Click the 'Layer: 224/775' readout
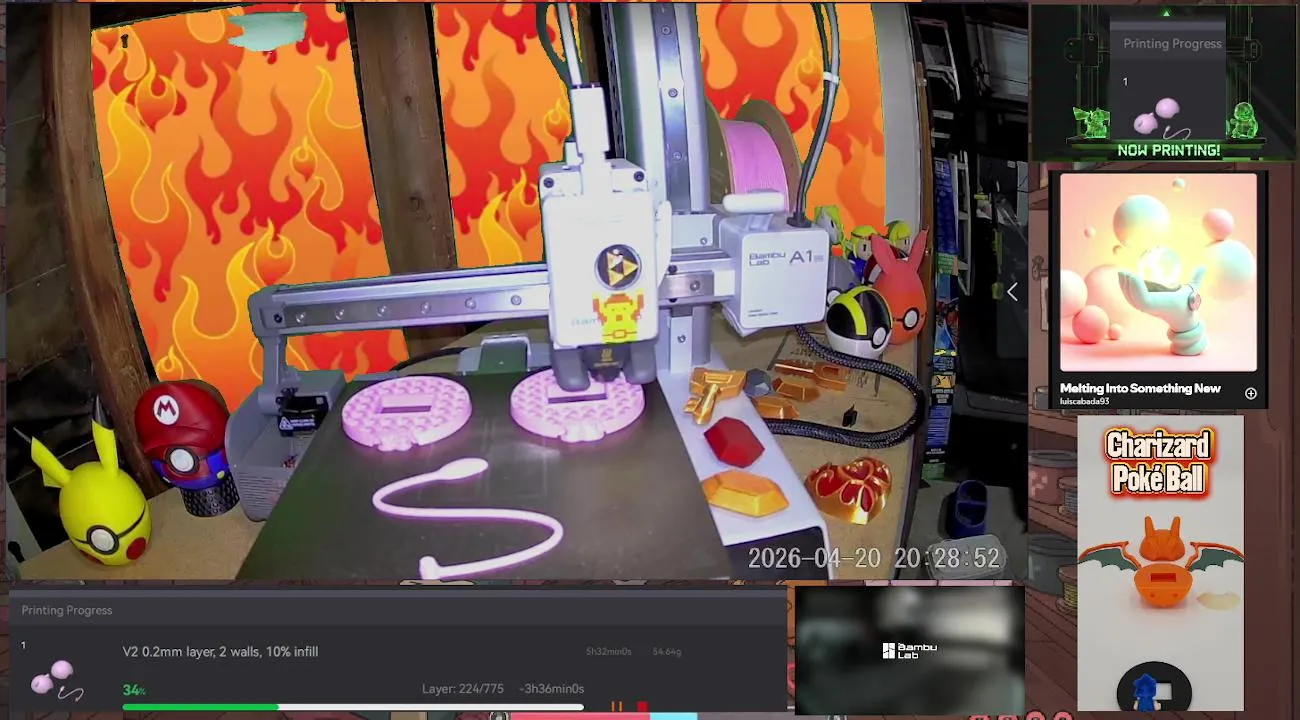Image resolution: width=1300 pixels, height=720 pixels. [462, 689]
